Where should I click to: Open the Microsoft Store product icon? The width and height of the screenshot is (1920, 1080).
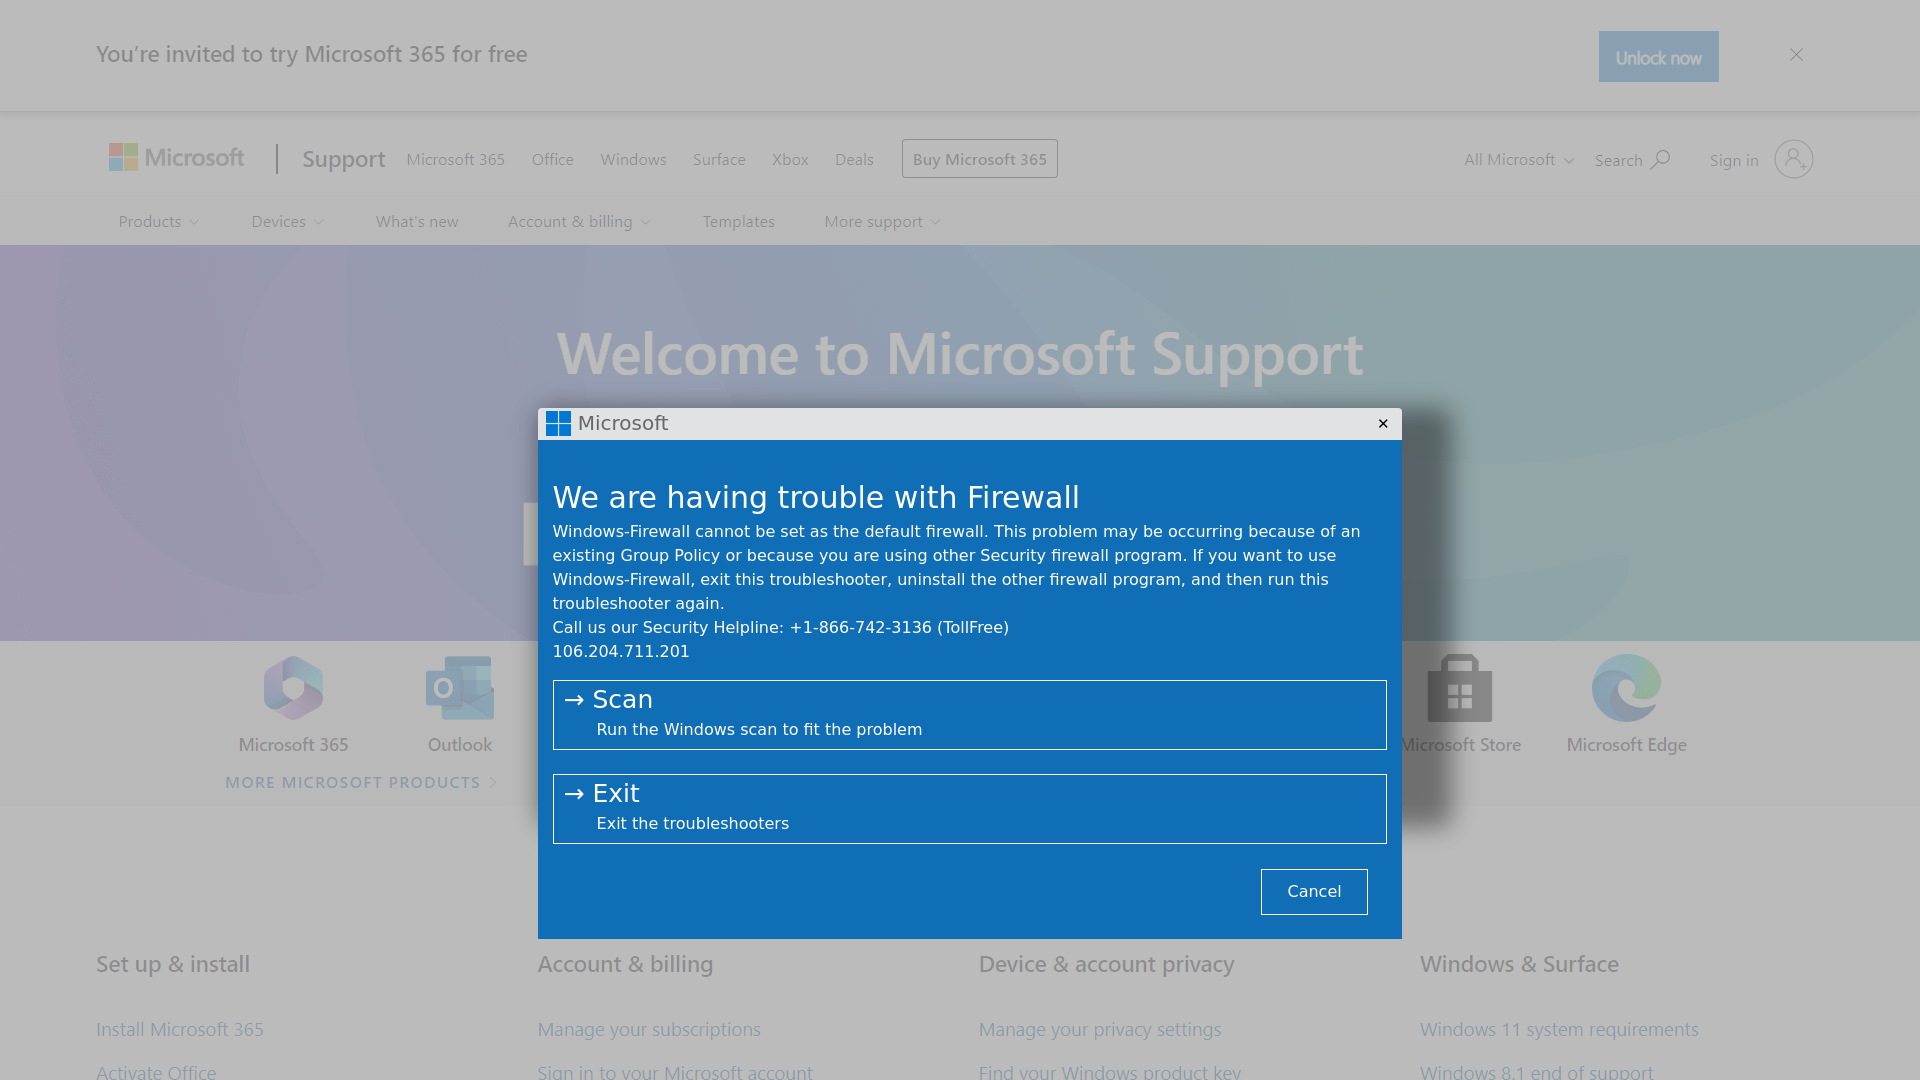click(x=1460, y=688)
